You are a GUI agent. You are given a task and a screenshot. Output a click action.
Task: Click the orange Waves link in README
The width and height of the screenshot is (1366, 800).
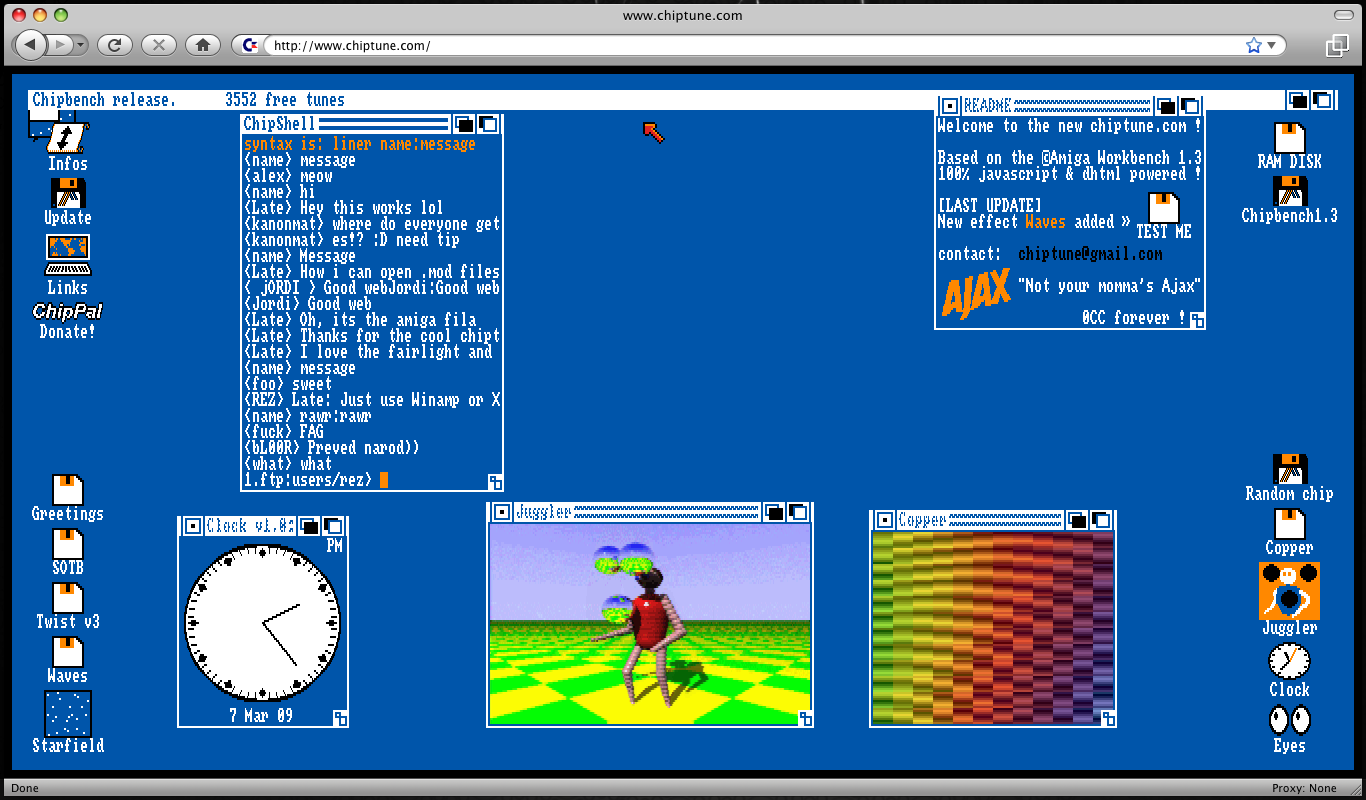pos(1045,222)
